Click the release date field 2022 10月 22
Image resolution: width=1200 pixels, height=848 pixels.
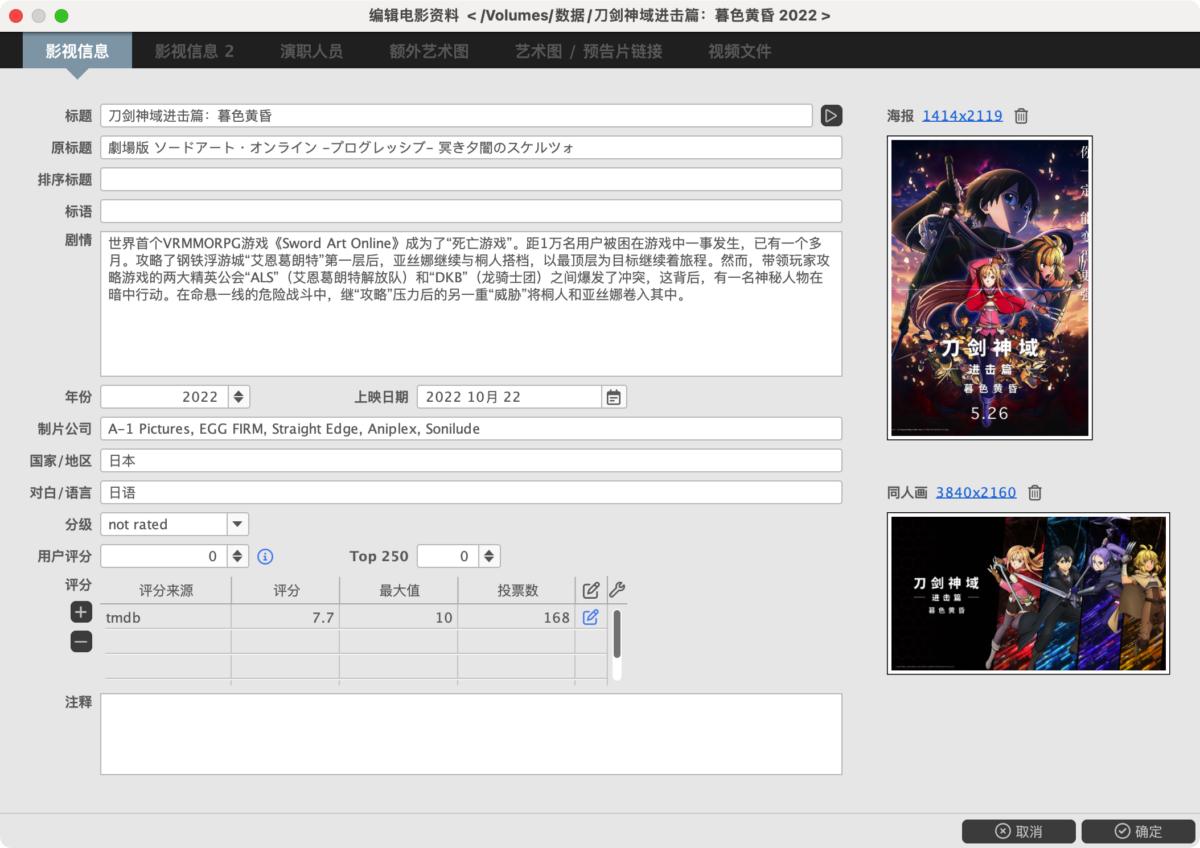pyautogui.click(x=509, y=397)
